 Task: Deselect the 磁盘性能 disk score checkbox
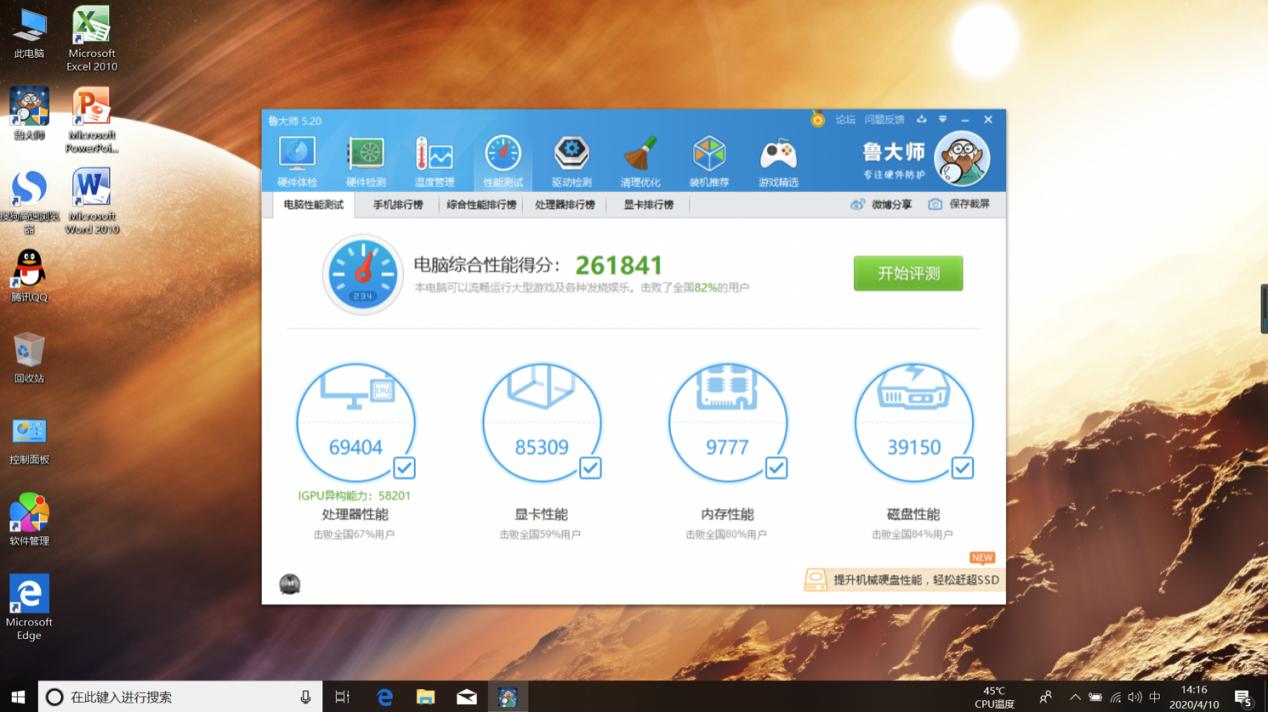[x=962, y=468]
